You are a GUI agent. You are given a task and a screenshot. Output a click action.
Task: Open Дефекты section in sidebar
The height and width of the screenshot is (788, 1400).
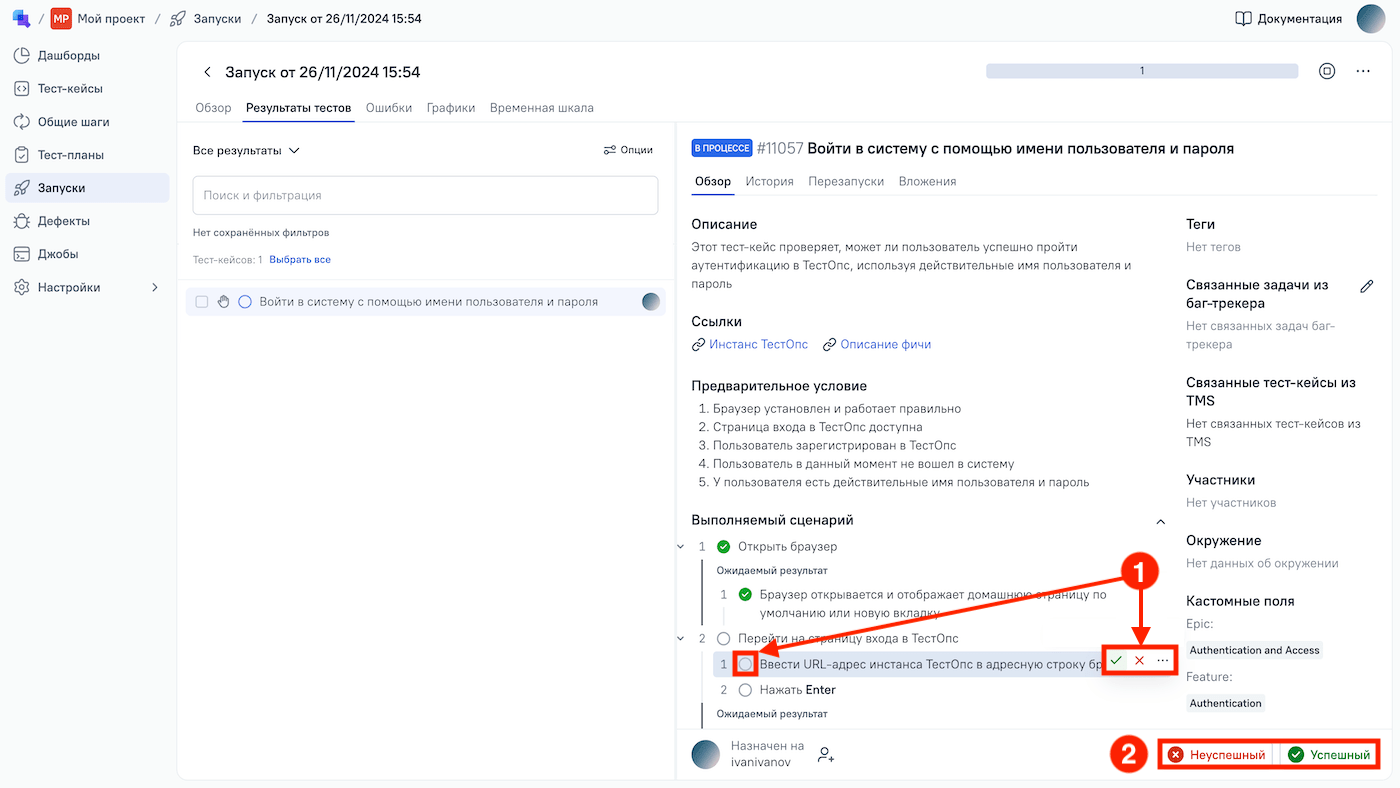(64, 221)
